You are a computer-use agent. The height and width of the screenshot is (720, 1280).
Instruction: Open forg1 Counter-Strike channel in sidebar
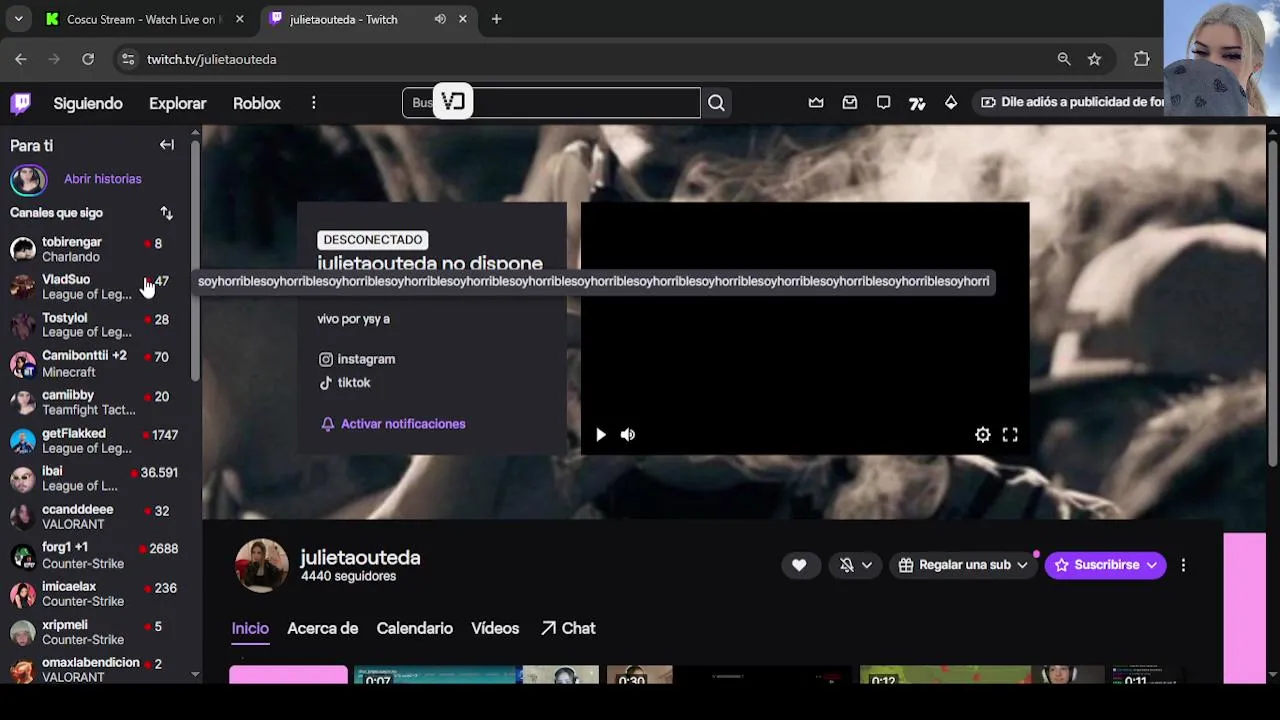(95, 555)
